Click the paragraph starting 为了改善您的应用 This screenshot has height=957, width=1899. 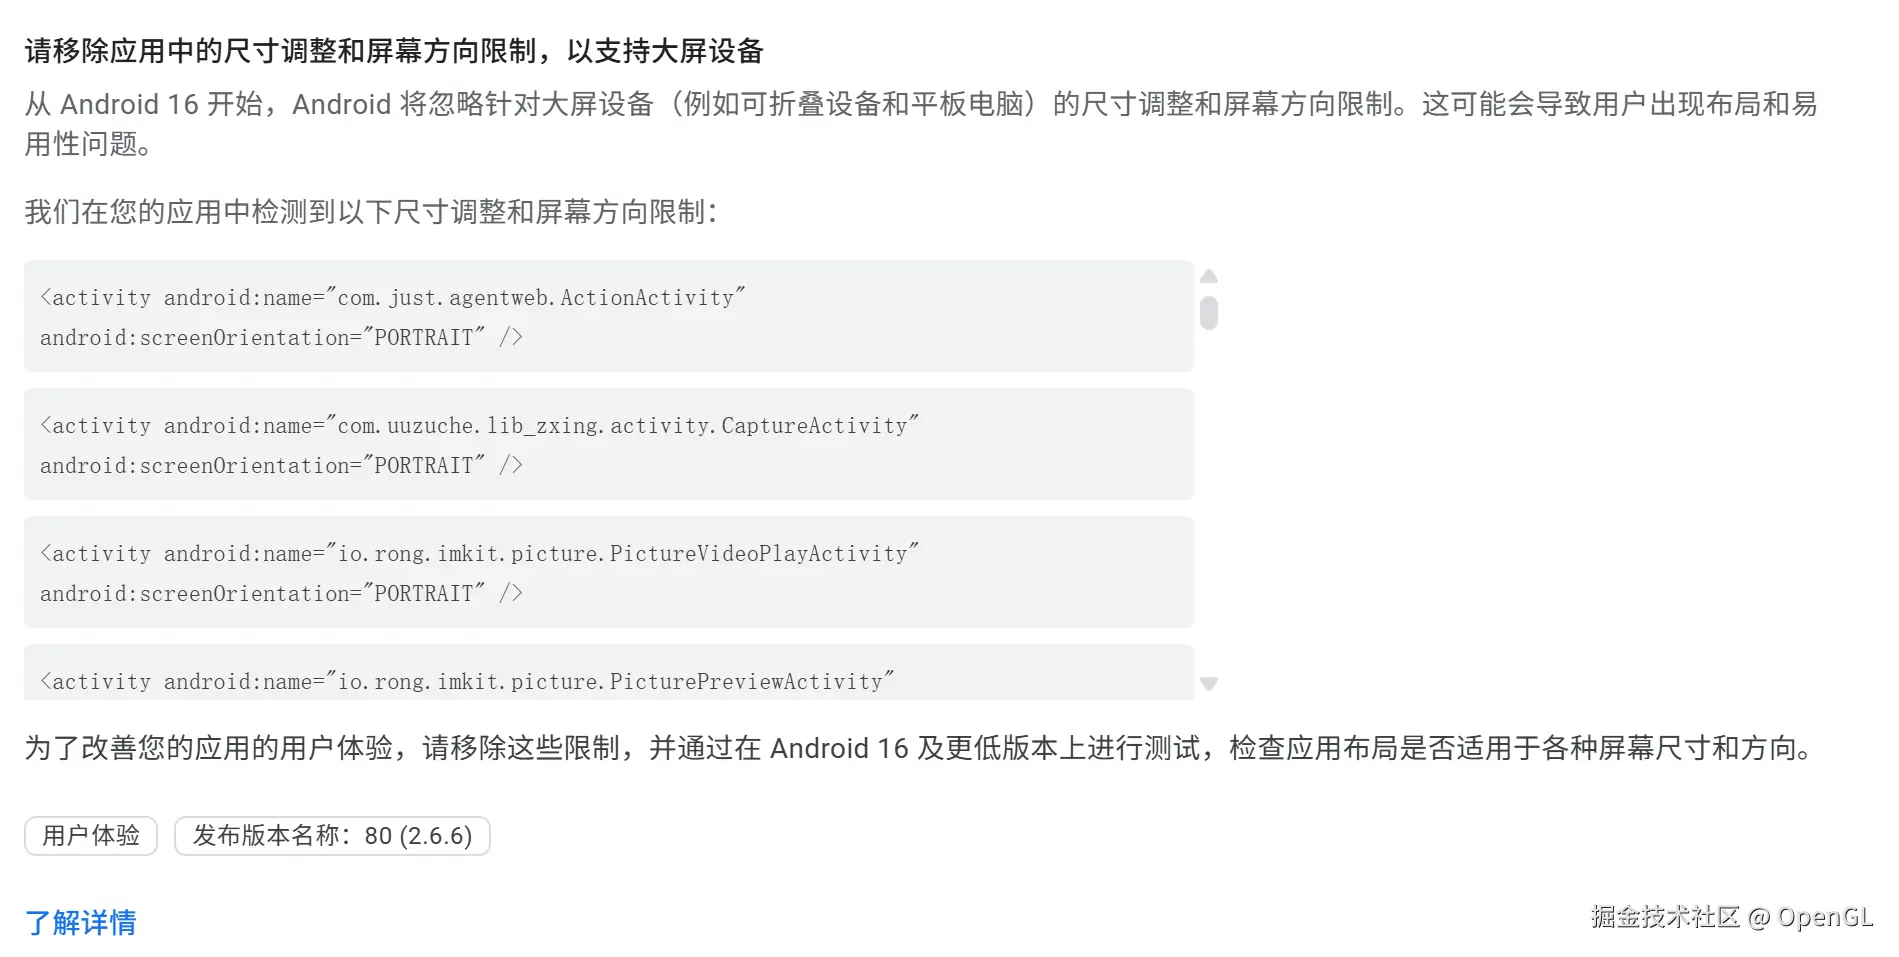920,748
